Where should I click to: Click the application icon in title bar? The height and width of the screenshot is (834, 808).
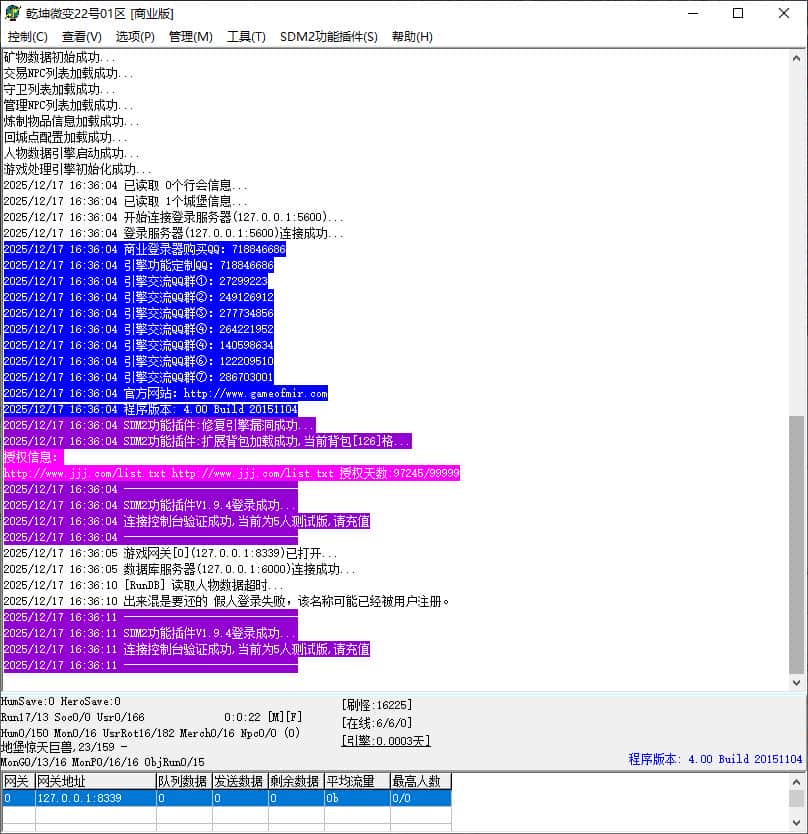tap(12, 13)
